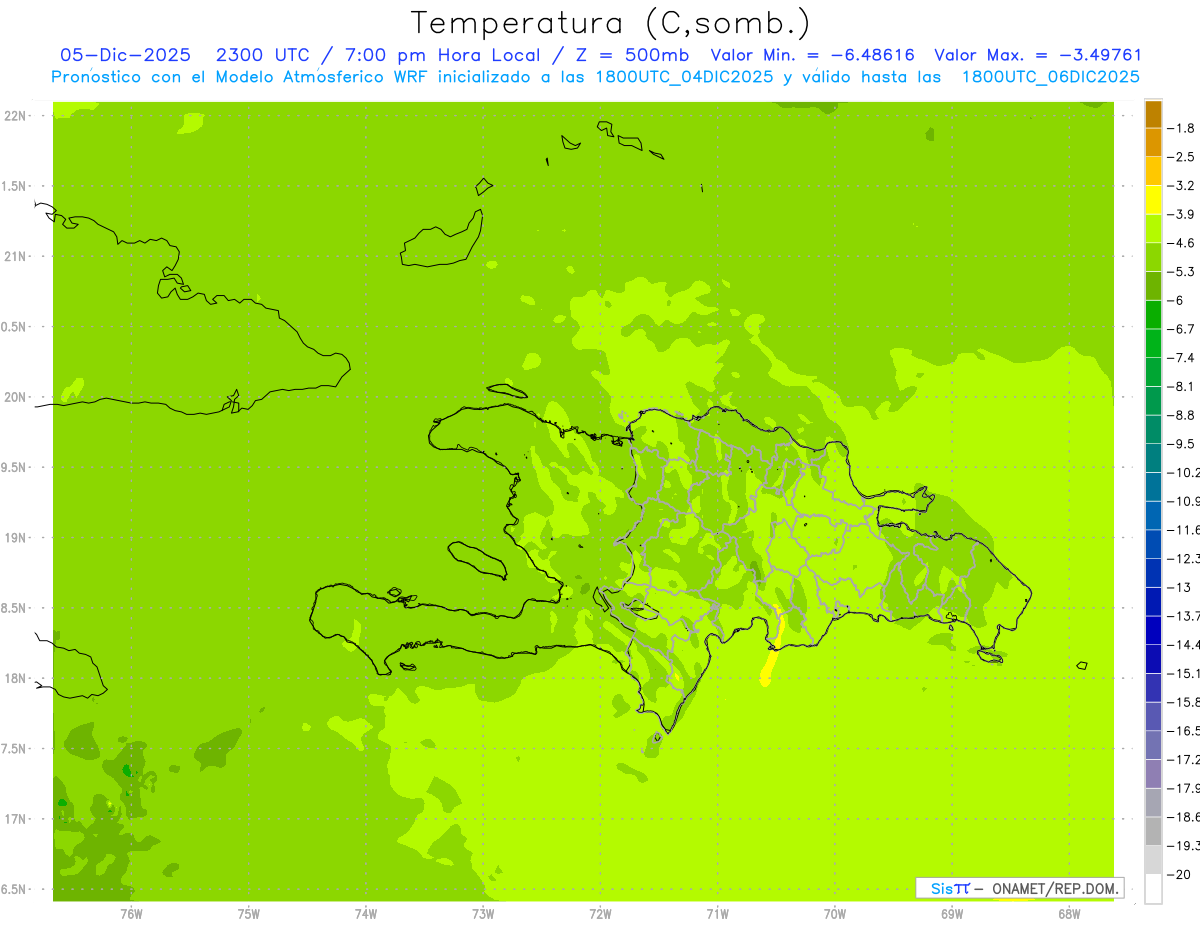Click the '72W' longitude axis label
This screenshot has width=1200, height=927.
pyautogui.click(x=600, y=914)
